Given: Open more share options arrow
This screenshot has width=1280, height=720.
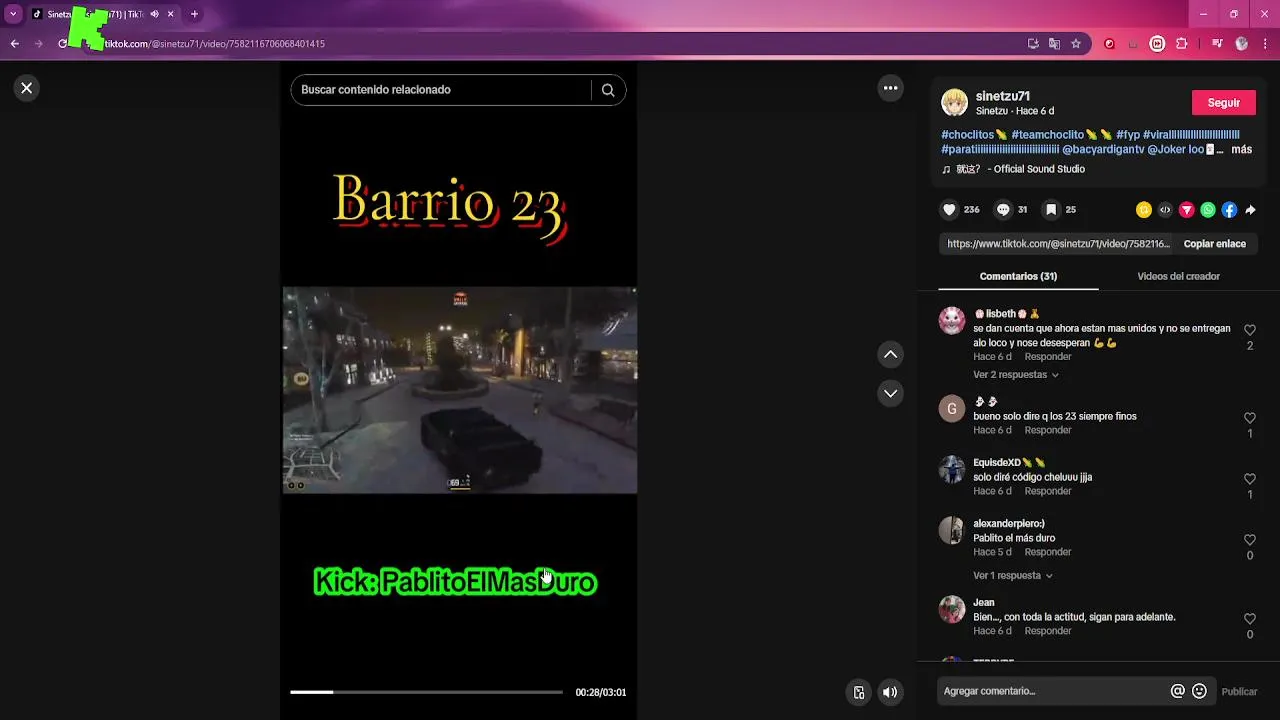Looking at the screenshot, I should [x=1250, y=210].
